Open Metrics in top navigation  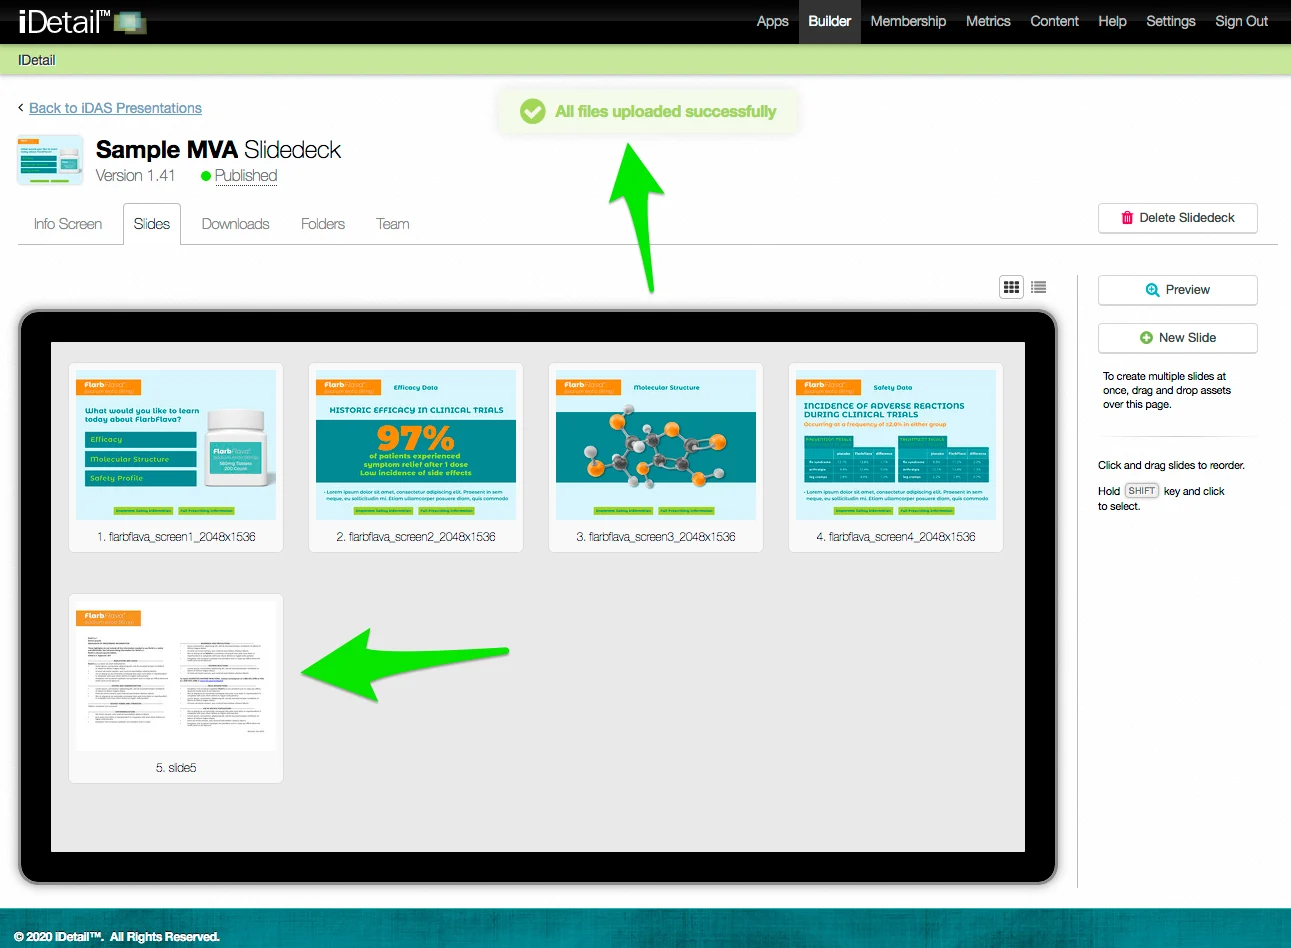pyautogui.click(x=988, y=21)
